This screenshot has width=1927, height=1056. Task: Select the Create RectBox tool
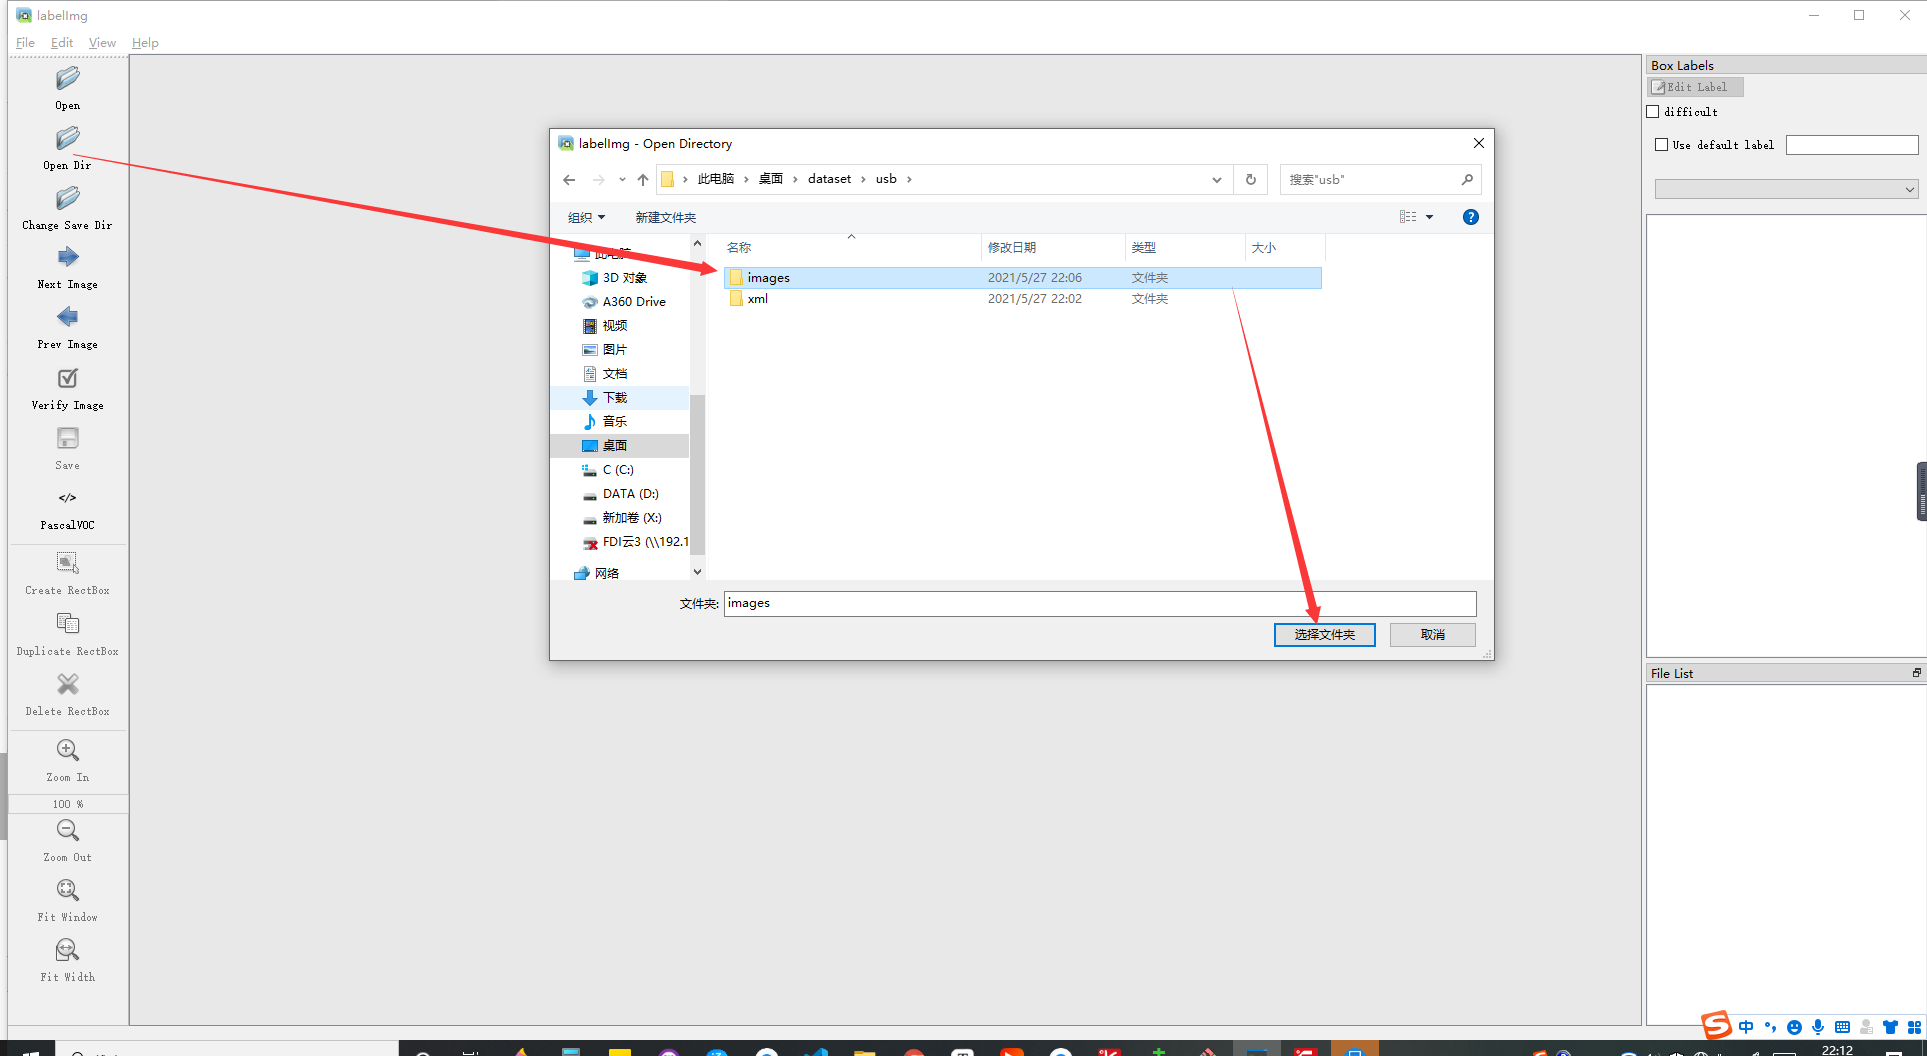pyautogui.click(x=67, y=574)
